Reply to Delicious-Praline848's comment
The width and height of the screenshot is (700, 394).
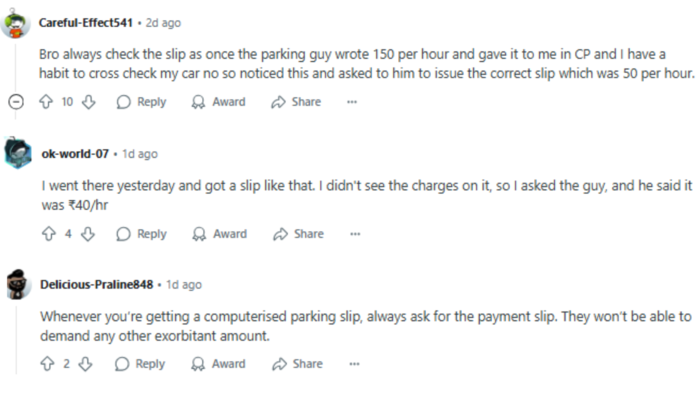point(140,364)
